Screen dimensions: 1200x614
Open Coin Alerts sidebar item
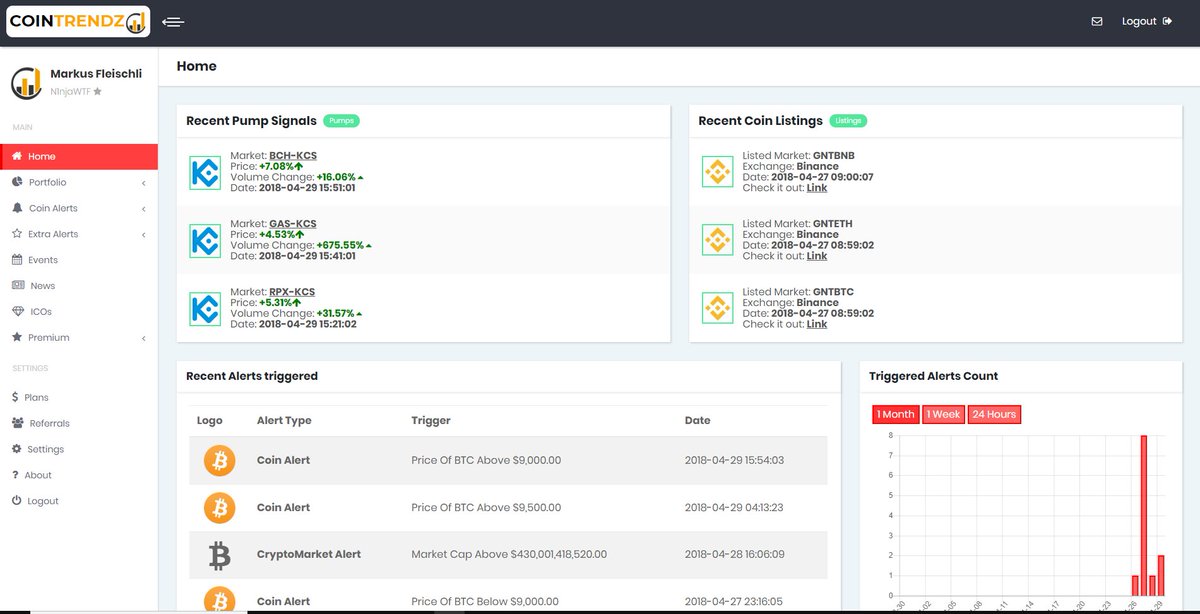(79, 208)
